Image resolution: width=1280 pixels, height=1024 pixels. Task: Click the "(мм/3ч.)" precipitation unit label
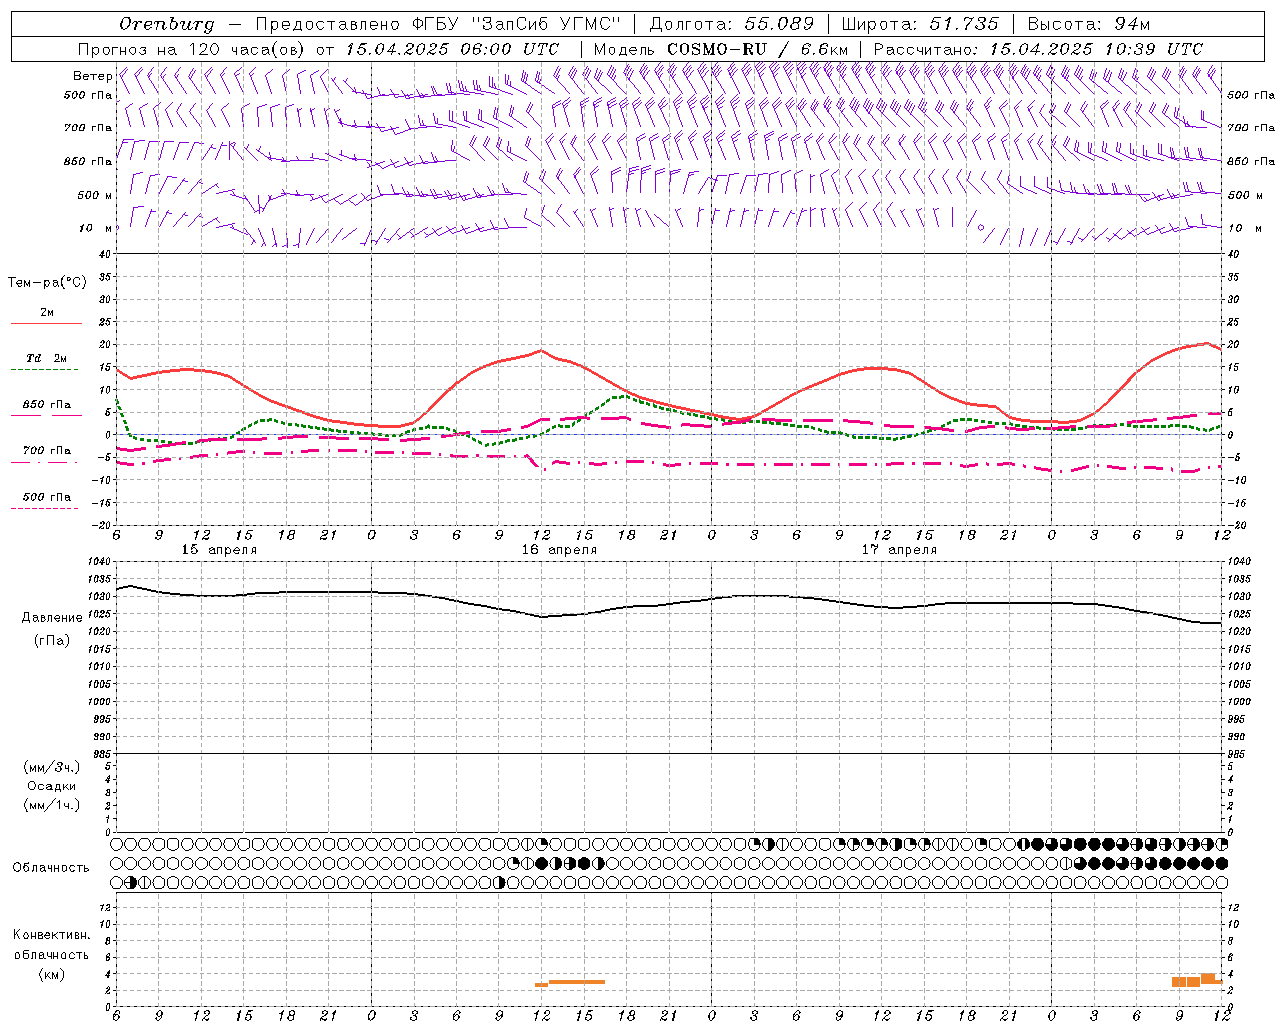tap(52, 767)
